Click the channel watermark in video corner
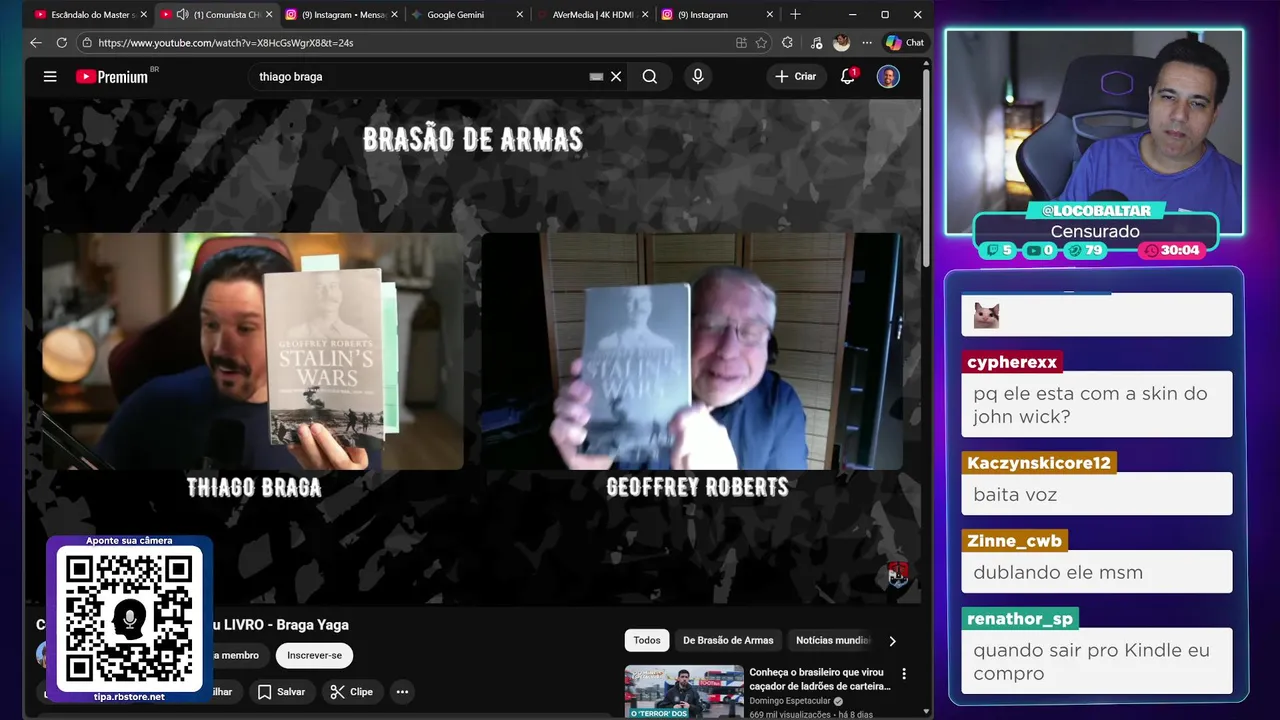 coord(897,574)
